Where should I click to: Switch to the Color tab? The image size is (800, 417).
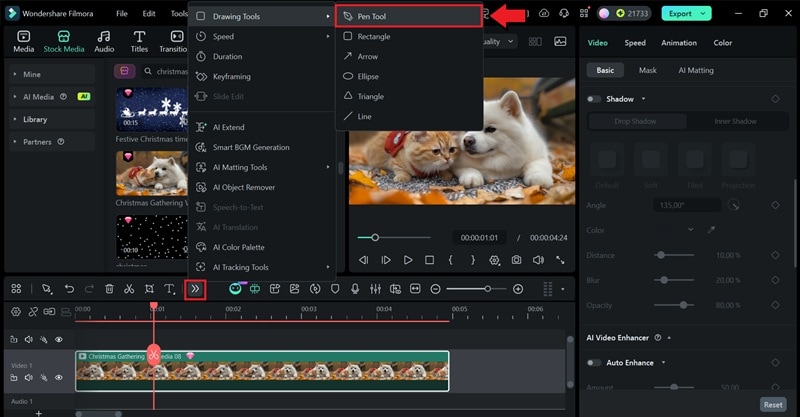pos(722,43)
